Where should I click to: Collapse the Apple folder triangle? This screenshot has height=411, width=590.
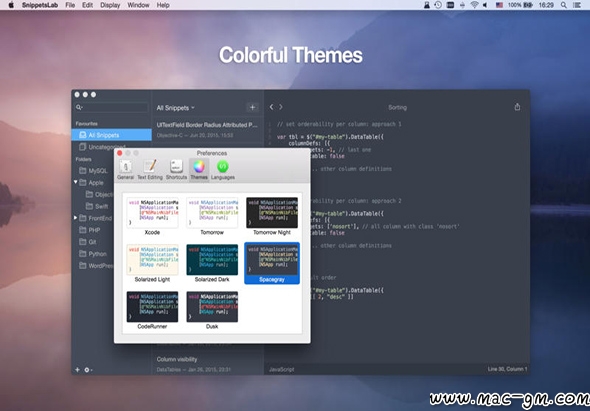click(76, 182)
